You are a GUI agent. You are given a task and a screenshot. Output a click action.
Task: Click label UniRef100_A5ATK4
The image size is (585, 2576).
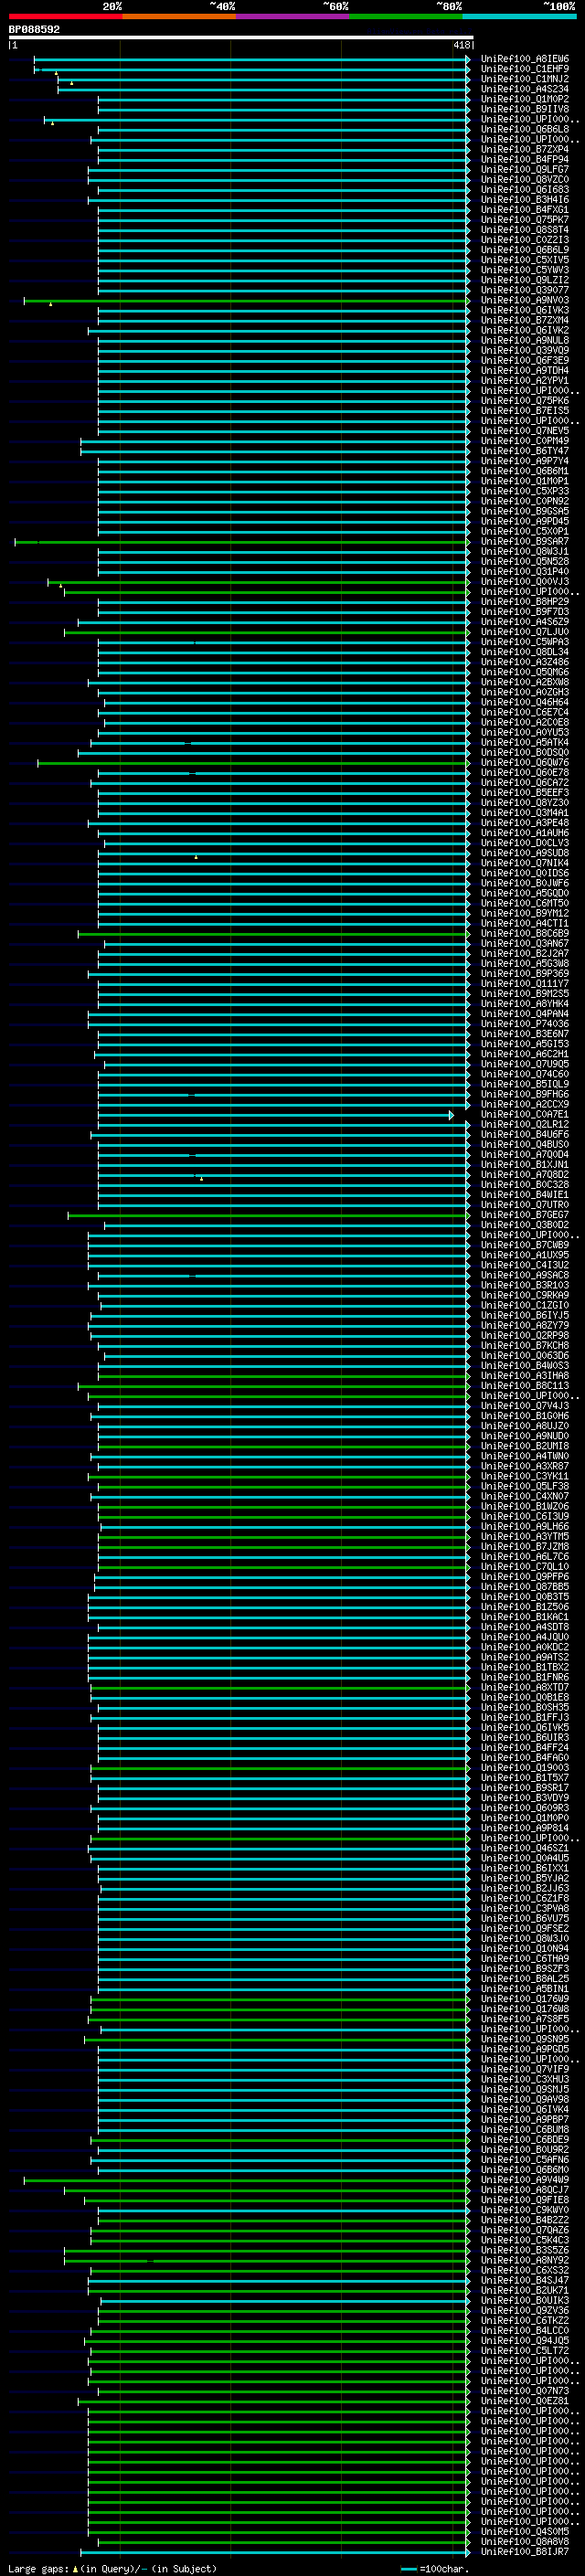[525, 742]
